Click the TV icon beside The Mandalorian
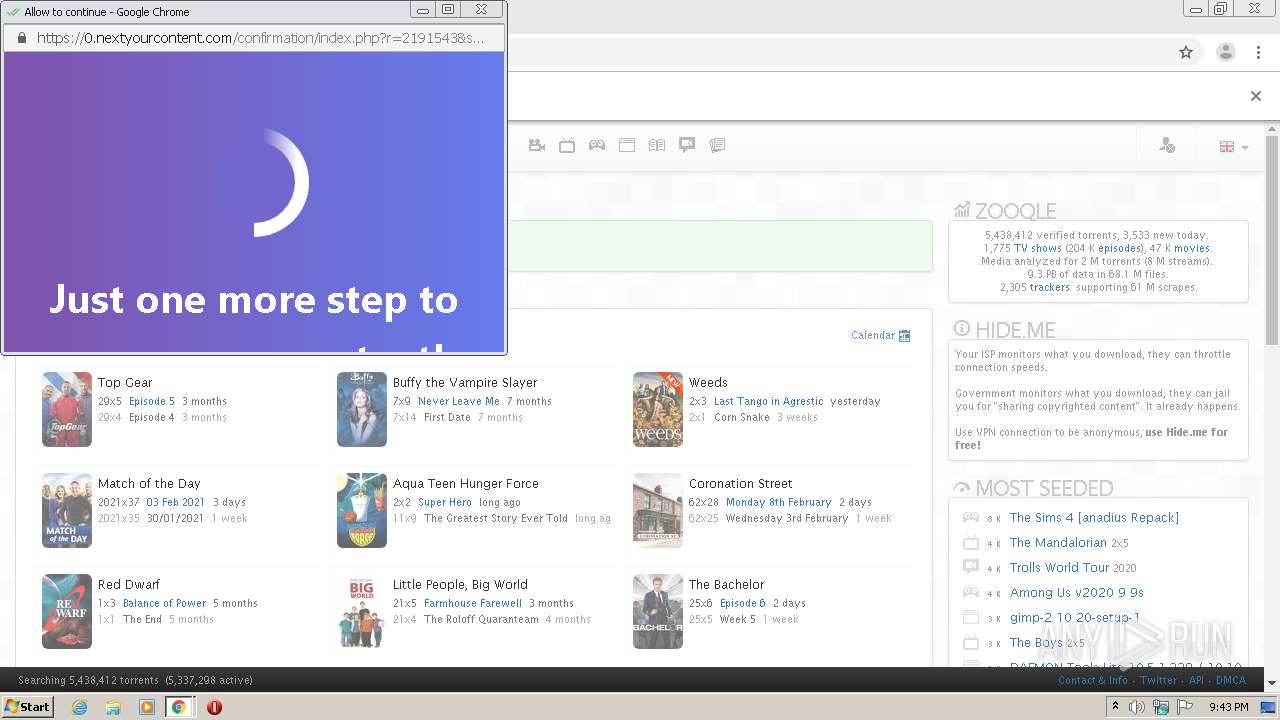This screenshot has height=720, width=1280. [970, 543]
